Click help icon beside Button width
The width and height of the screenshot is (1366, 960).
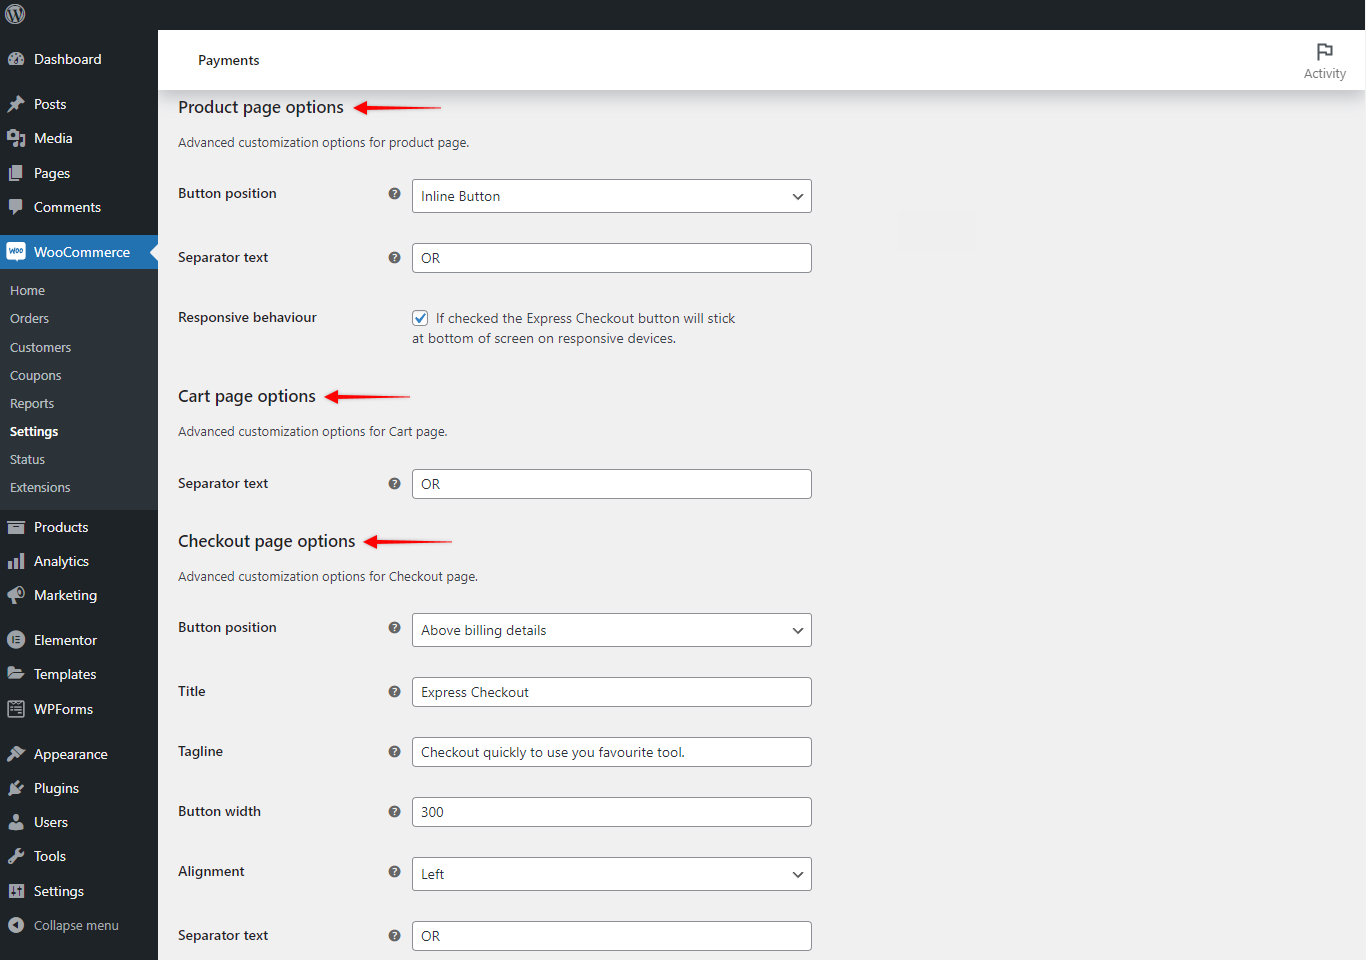coord(395,812)
